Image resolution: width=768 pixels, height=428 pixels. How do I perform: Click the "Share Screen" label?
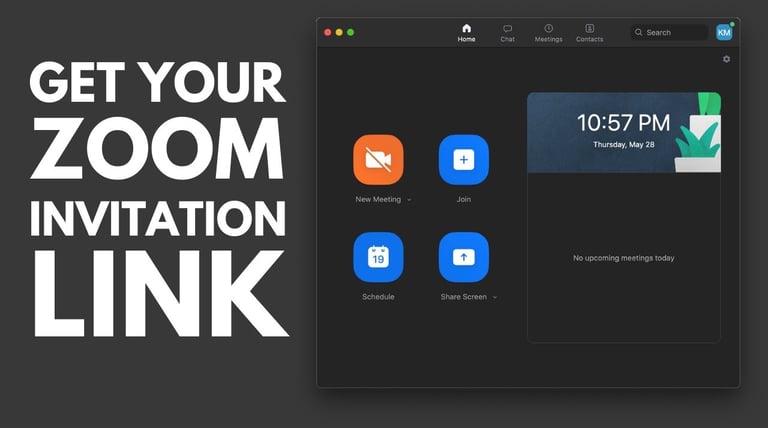point(463,297)
